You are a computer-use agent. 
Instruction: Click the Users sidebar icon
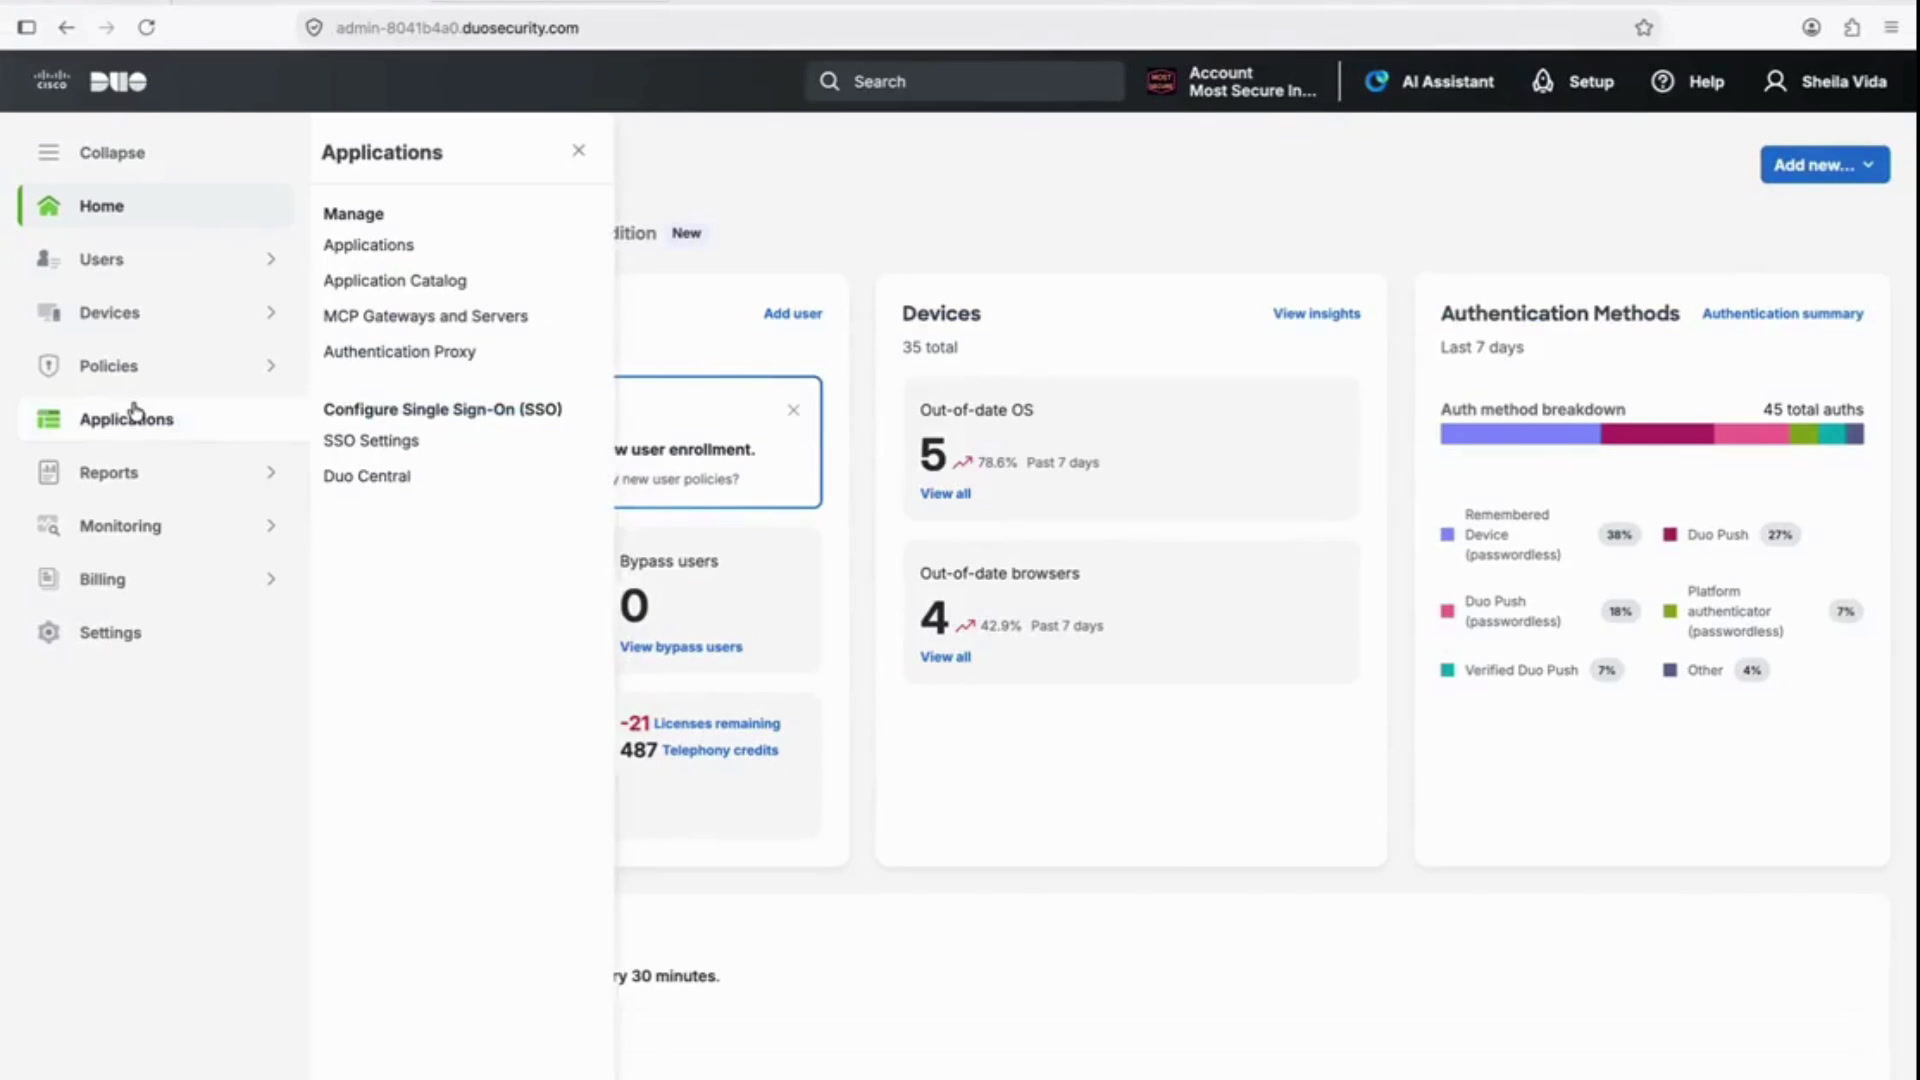click(x=48, y=259)
